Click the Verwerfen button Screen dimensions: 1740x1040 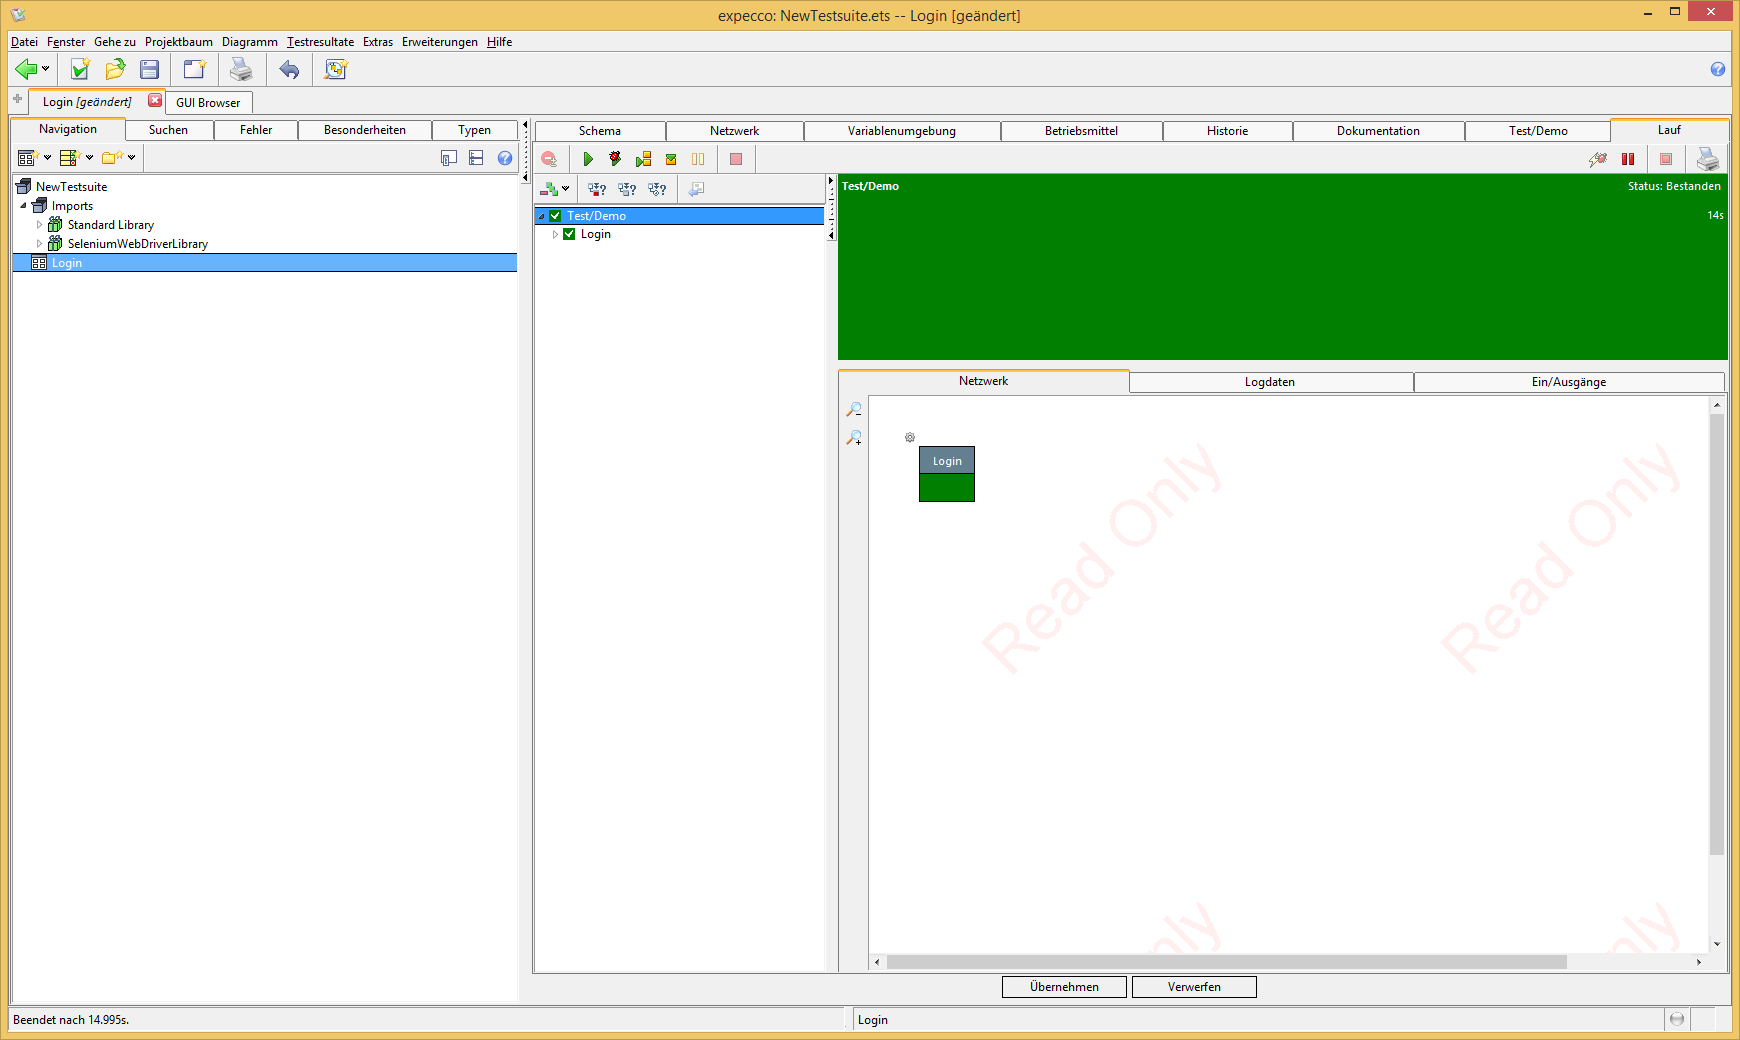point(1194,987)
